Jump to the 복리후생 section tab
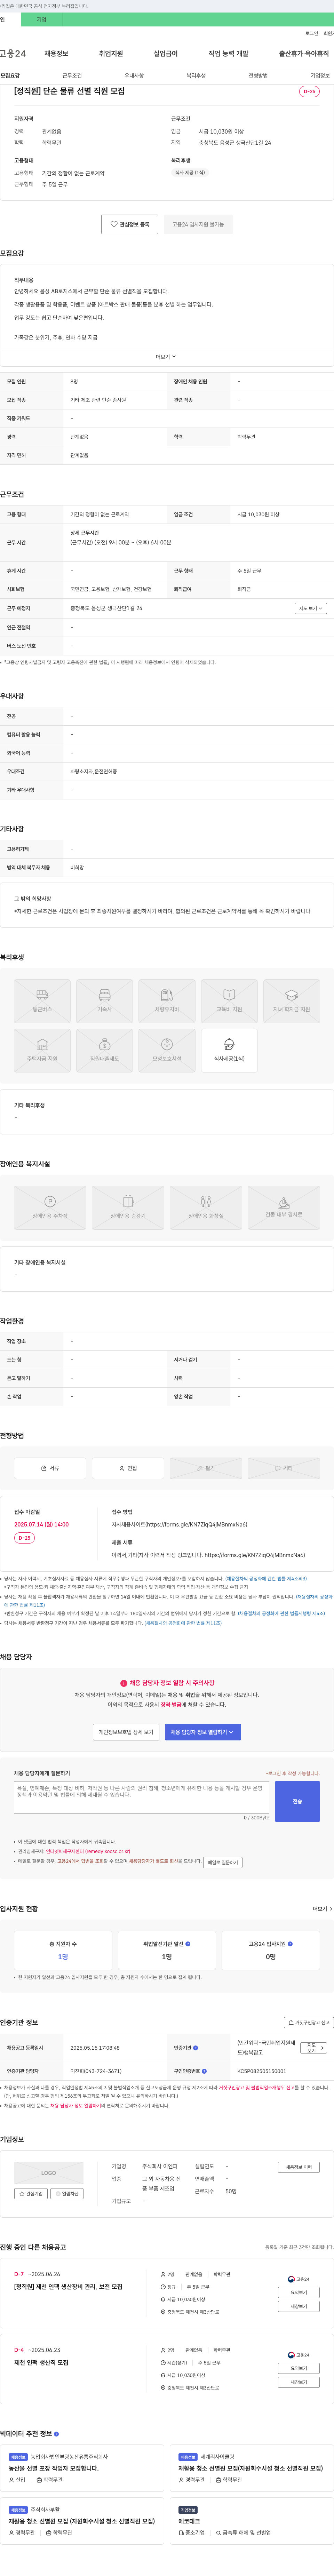334x2576 pixels. coord(196,76)
